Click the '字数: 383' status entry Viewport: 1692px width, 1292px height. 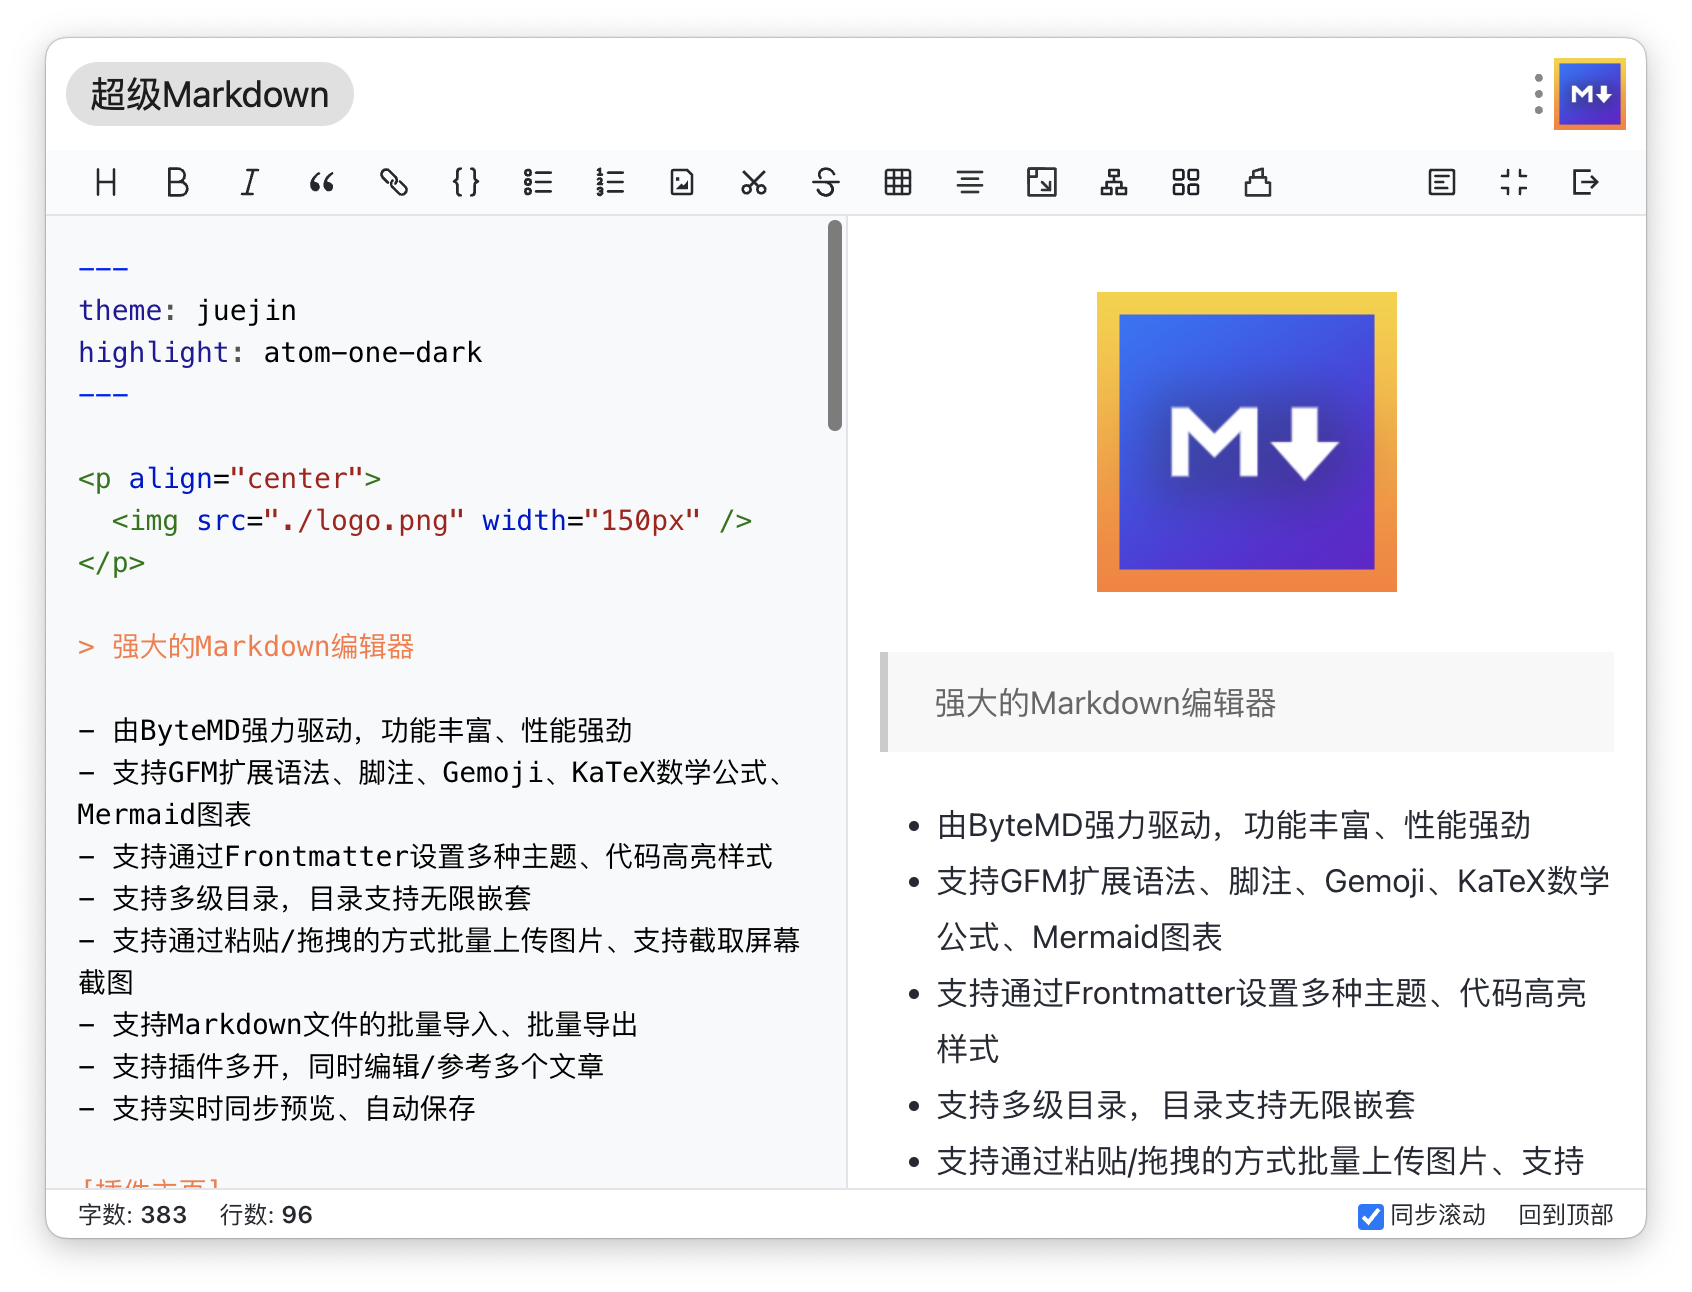[133, 1215]
